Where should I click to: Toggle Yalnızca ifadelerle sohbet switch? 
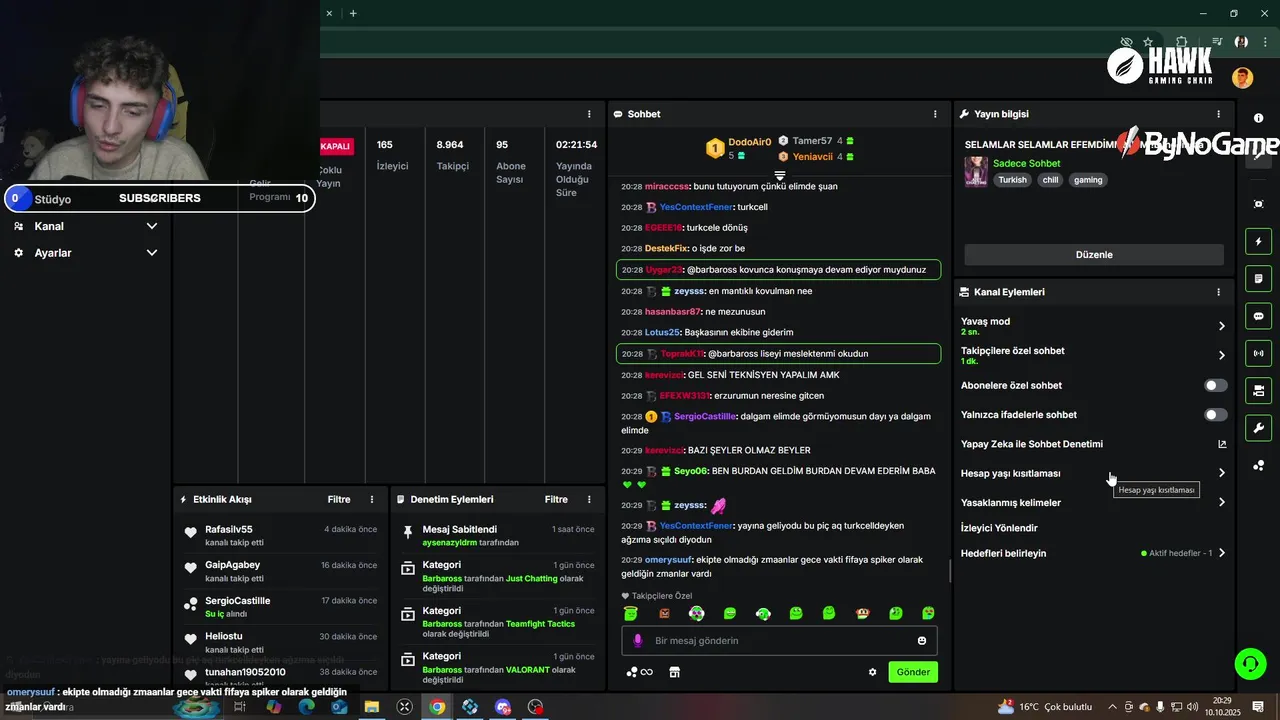[x=1215, y=415]
